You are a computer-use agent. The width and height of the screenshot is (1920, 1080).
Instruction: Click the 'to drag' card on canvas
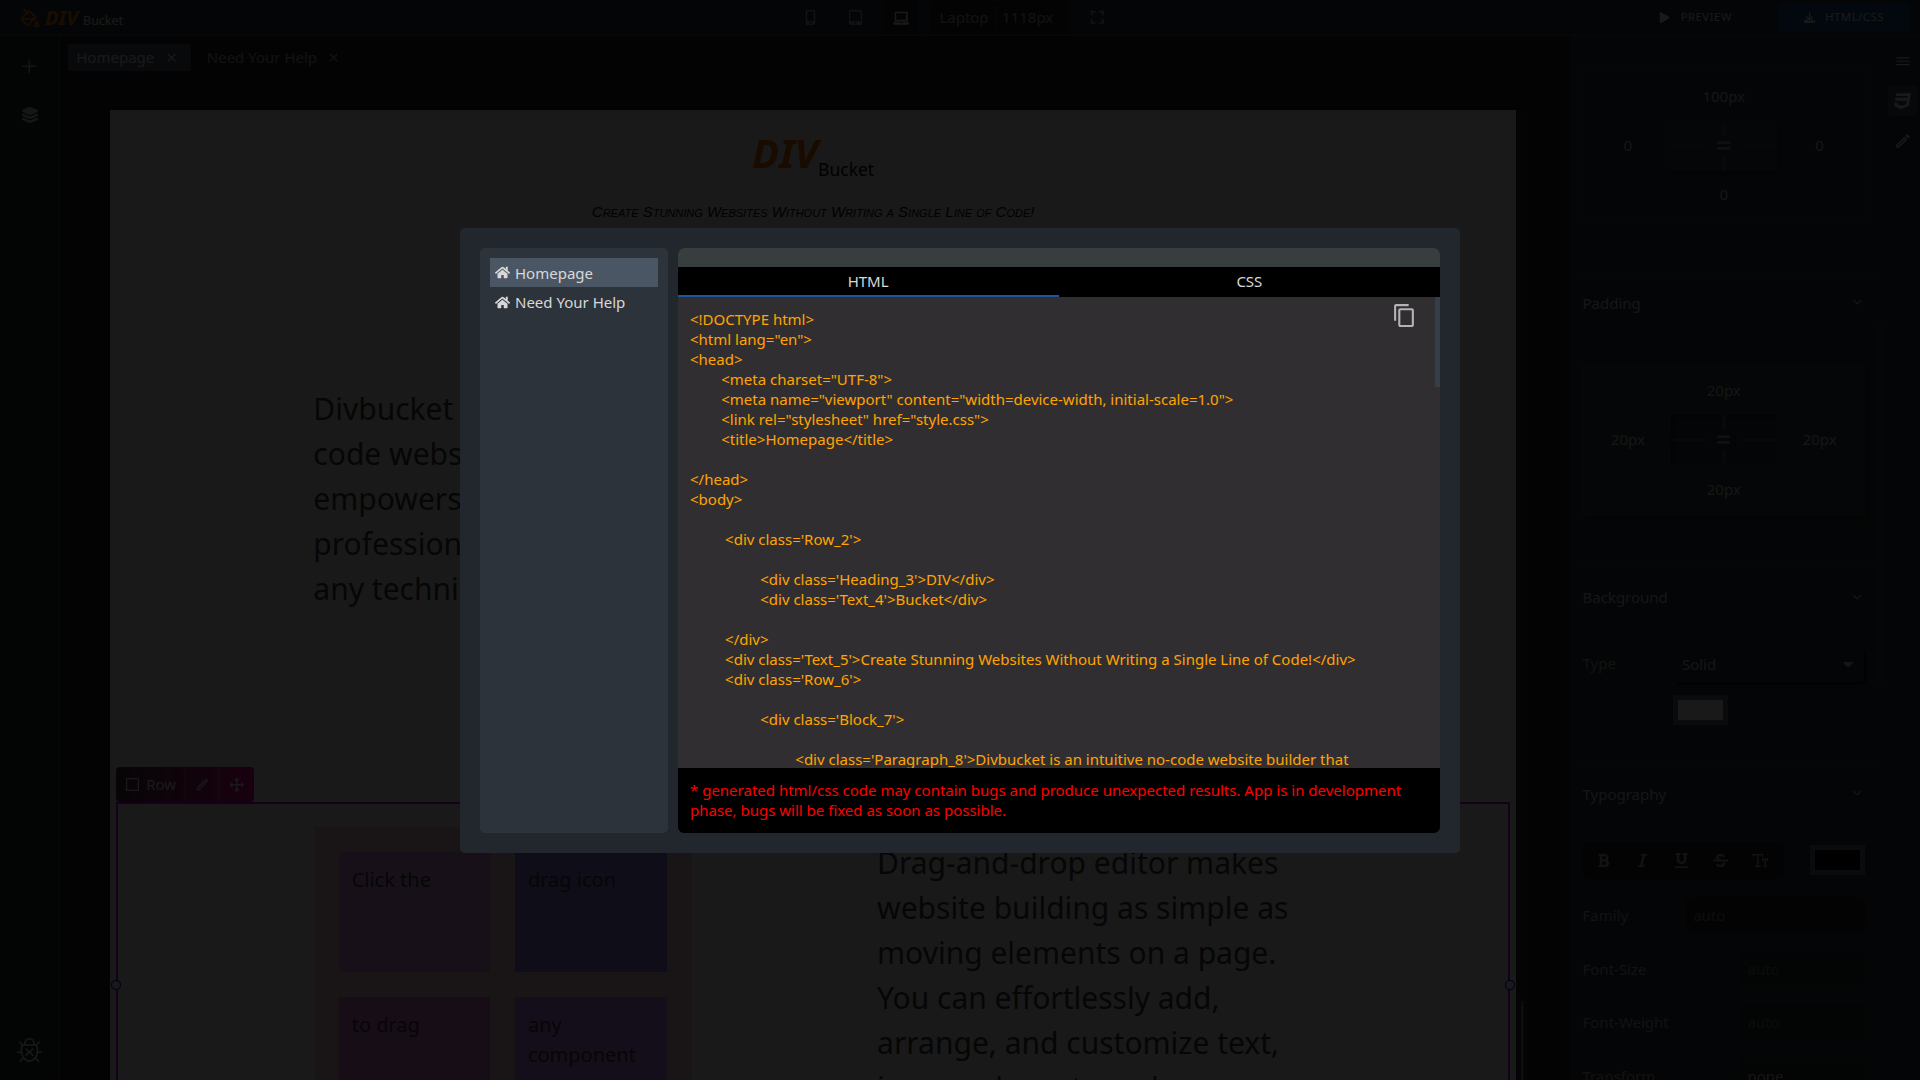[414, 1038]
